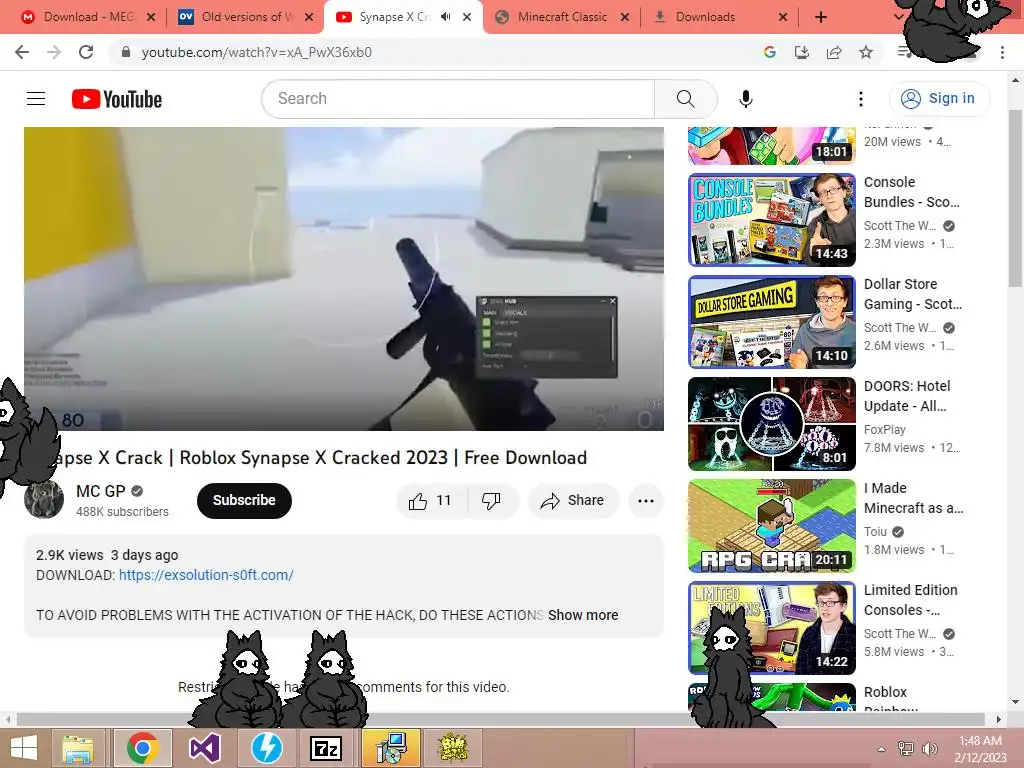Screen dimensions: 1024x768
Task: Open Windows Start button
Action: (x=24, y=748)
